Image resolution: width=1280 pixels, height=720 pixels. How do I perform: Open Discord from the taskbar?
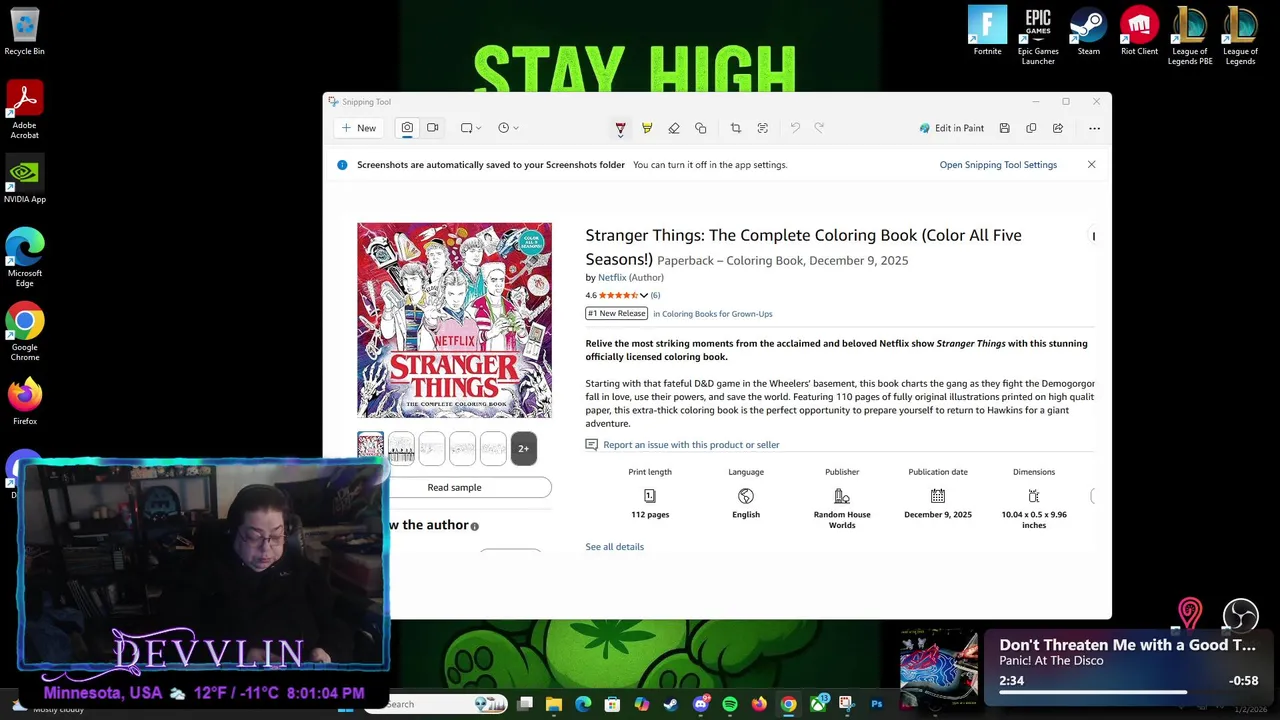tap(700, 704)
